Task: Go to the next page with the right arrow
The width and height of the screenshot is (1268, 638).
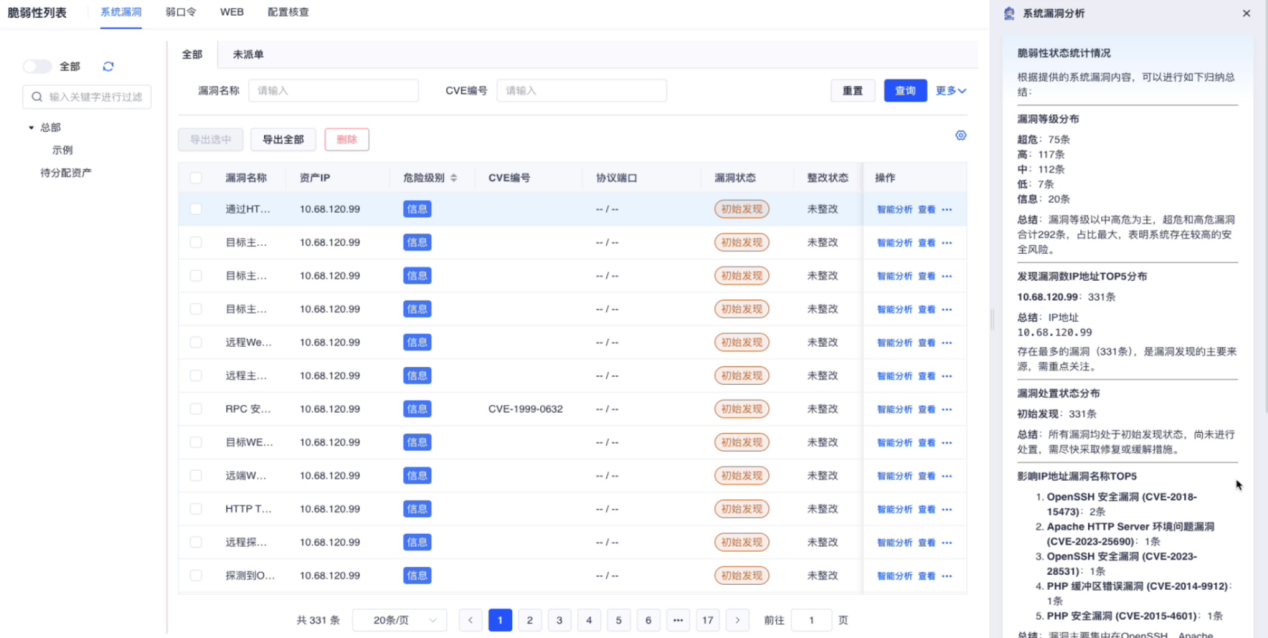Action: tap(737, 620)
